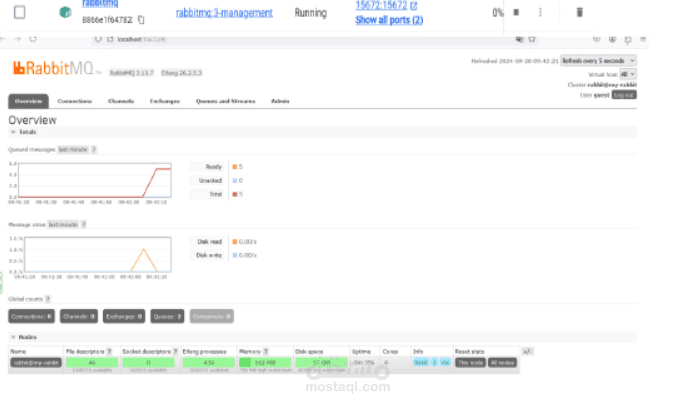Click the Running status text
Viewport: 696px width, 402px height.
311,13
